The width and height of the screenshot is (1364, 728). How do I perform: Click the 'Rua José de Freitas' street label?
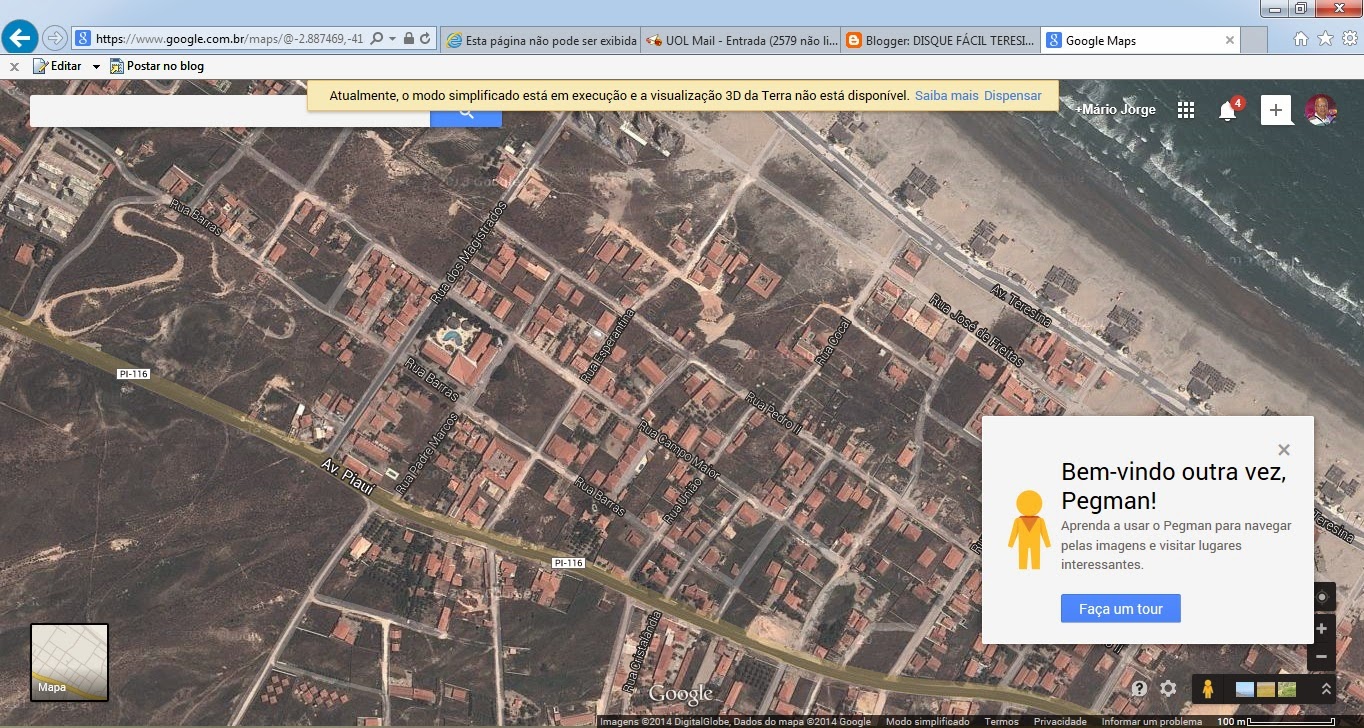click(977, 330)
